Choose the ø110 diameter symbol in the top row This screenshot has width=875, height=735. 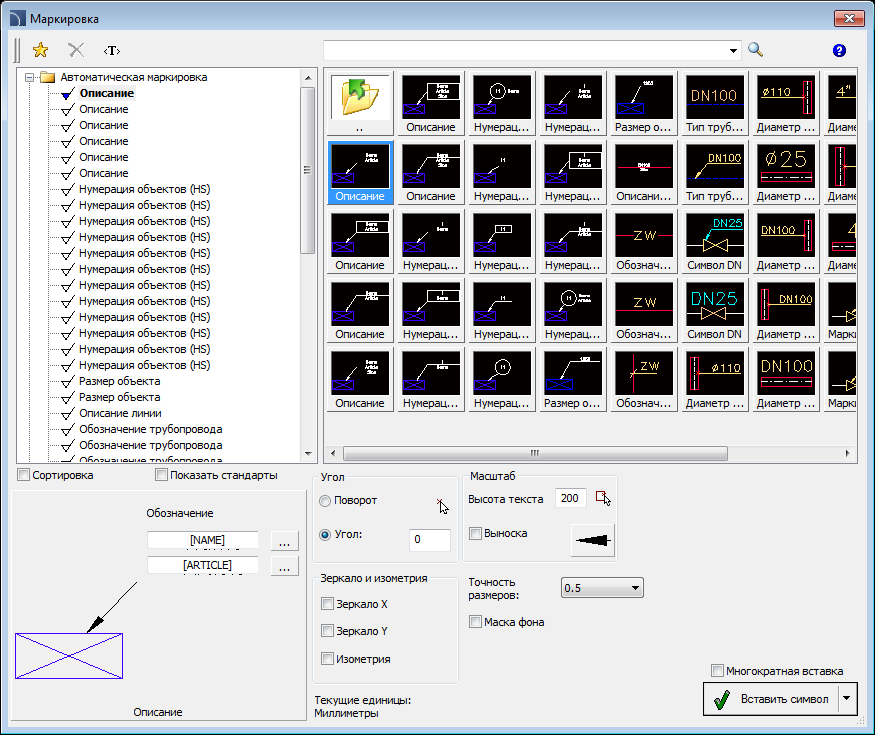[785, 103]
